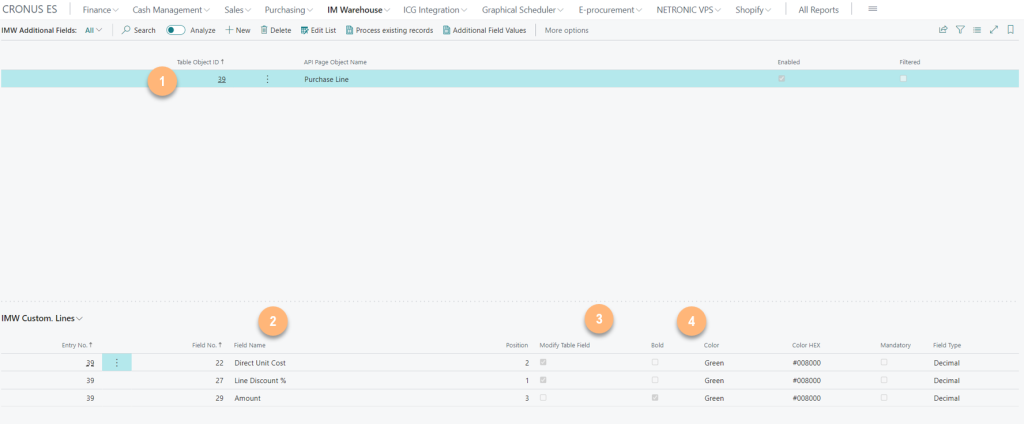This screenshot has height=424, width=1024.
Task: Click the list view layout icon
Action: click(x=977, y=29)
